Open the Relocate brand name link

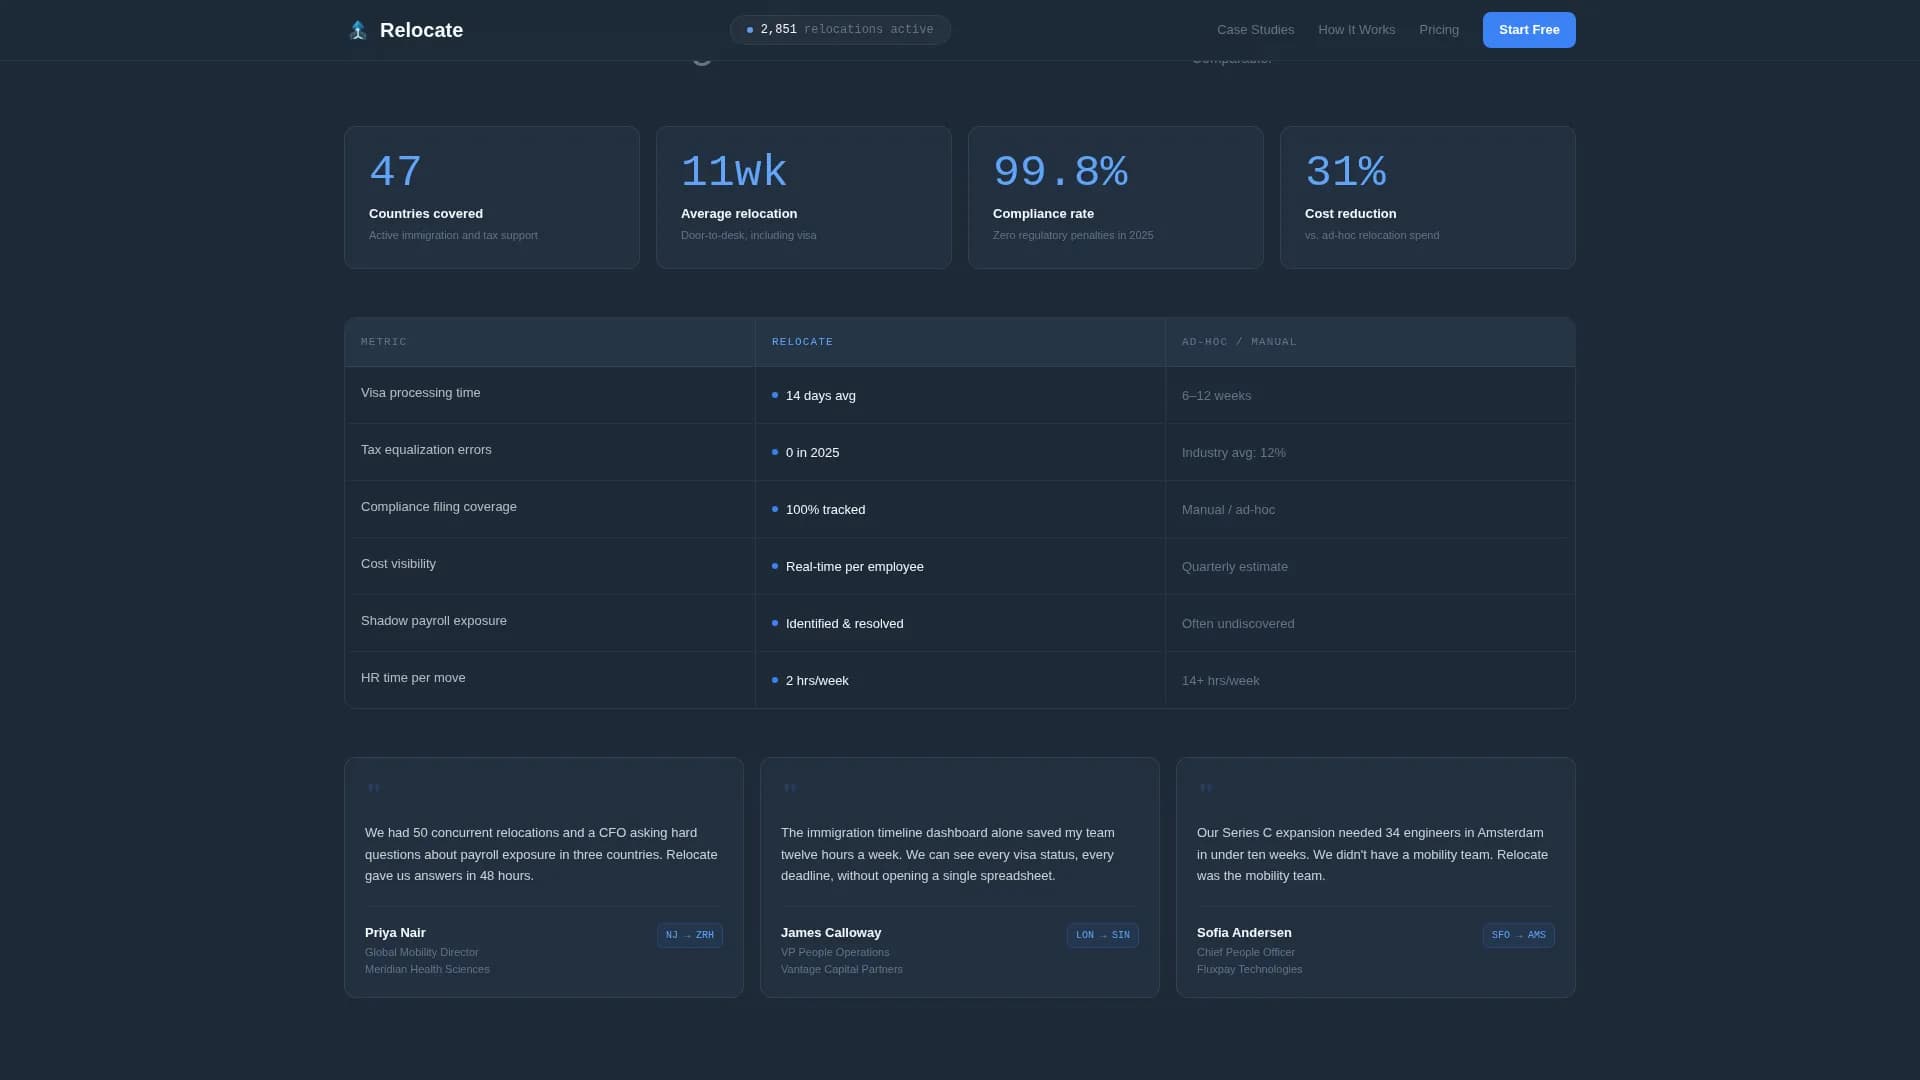coord(421,30)
